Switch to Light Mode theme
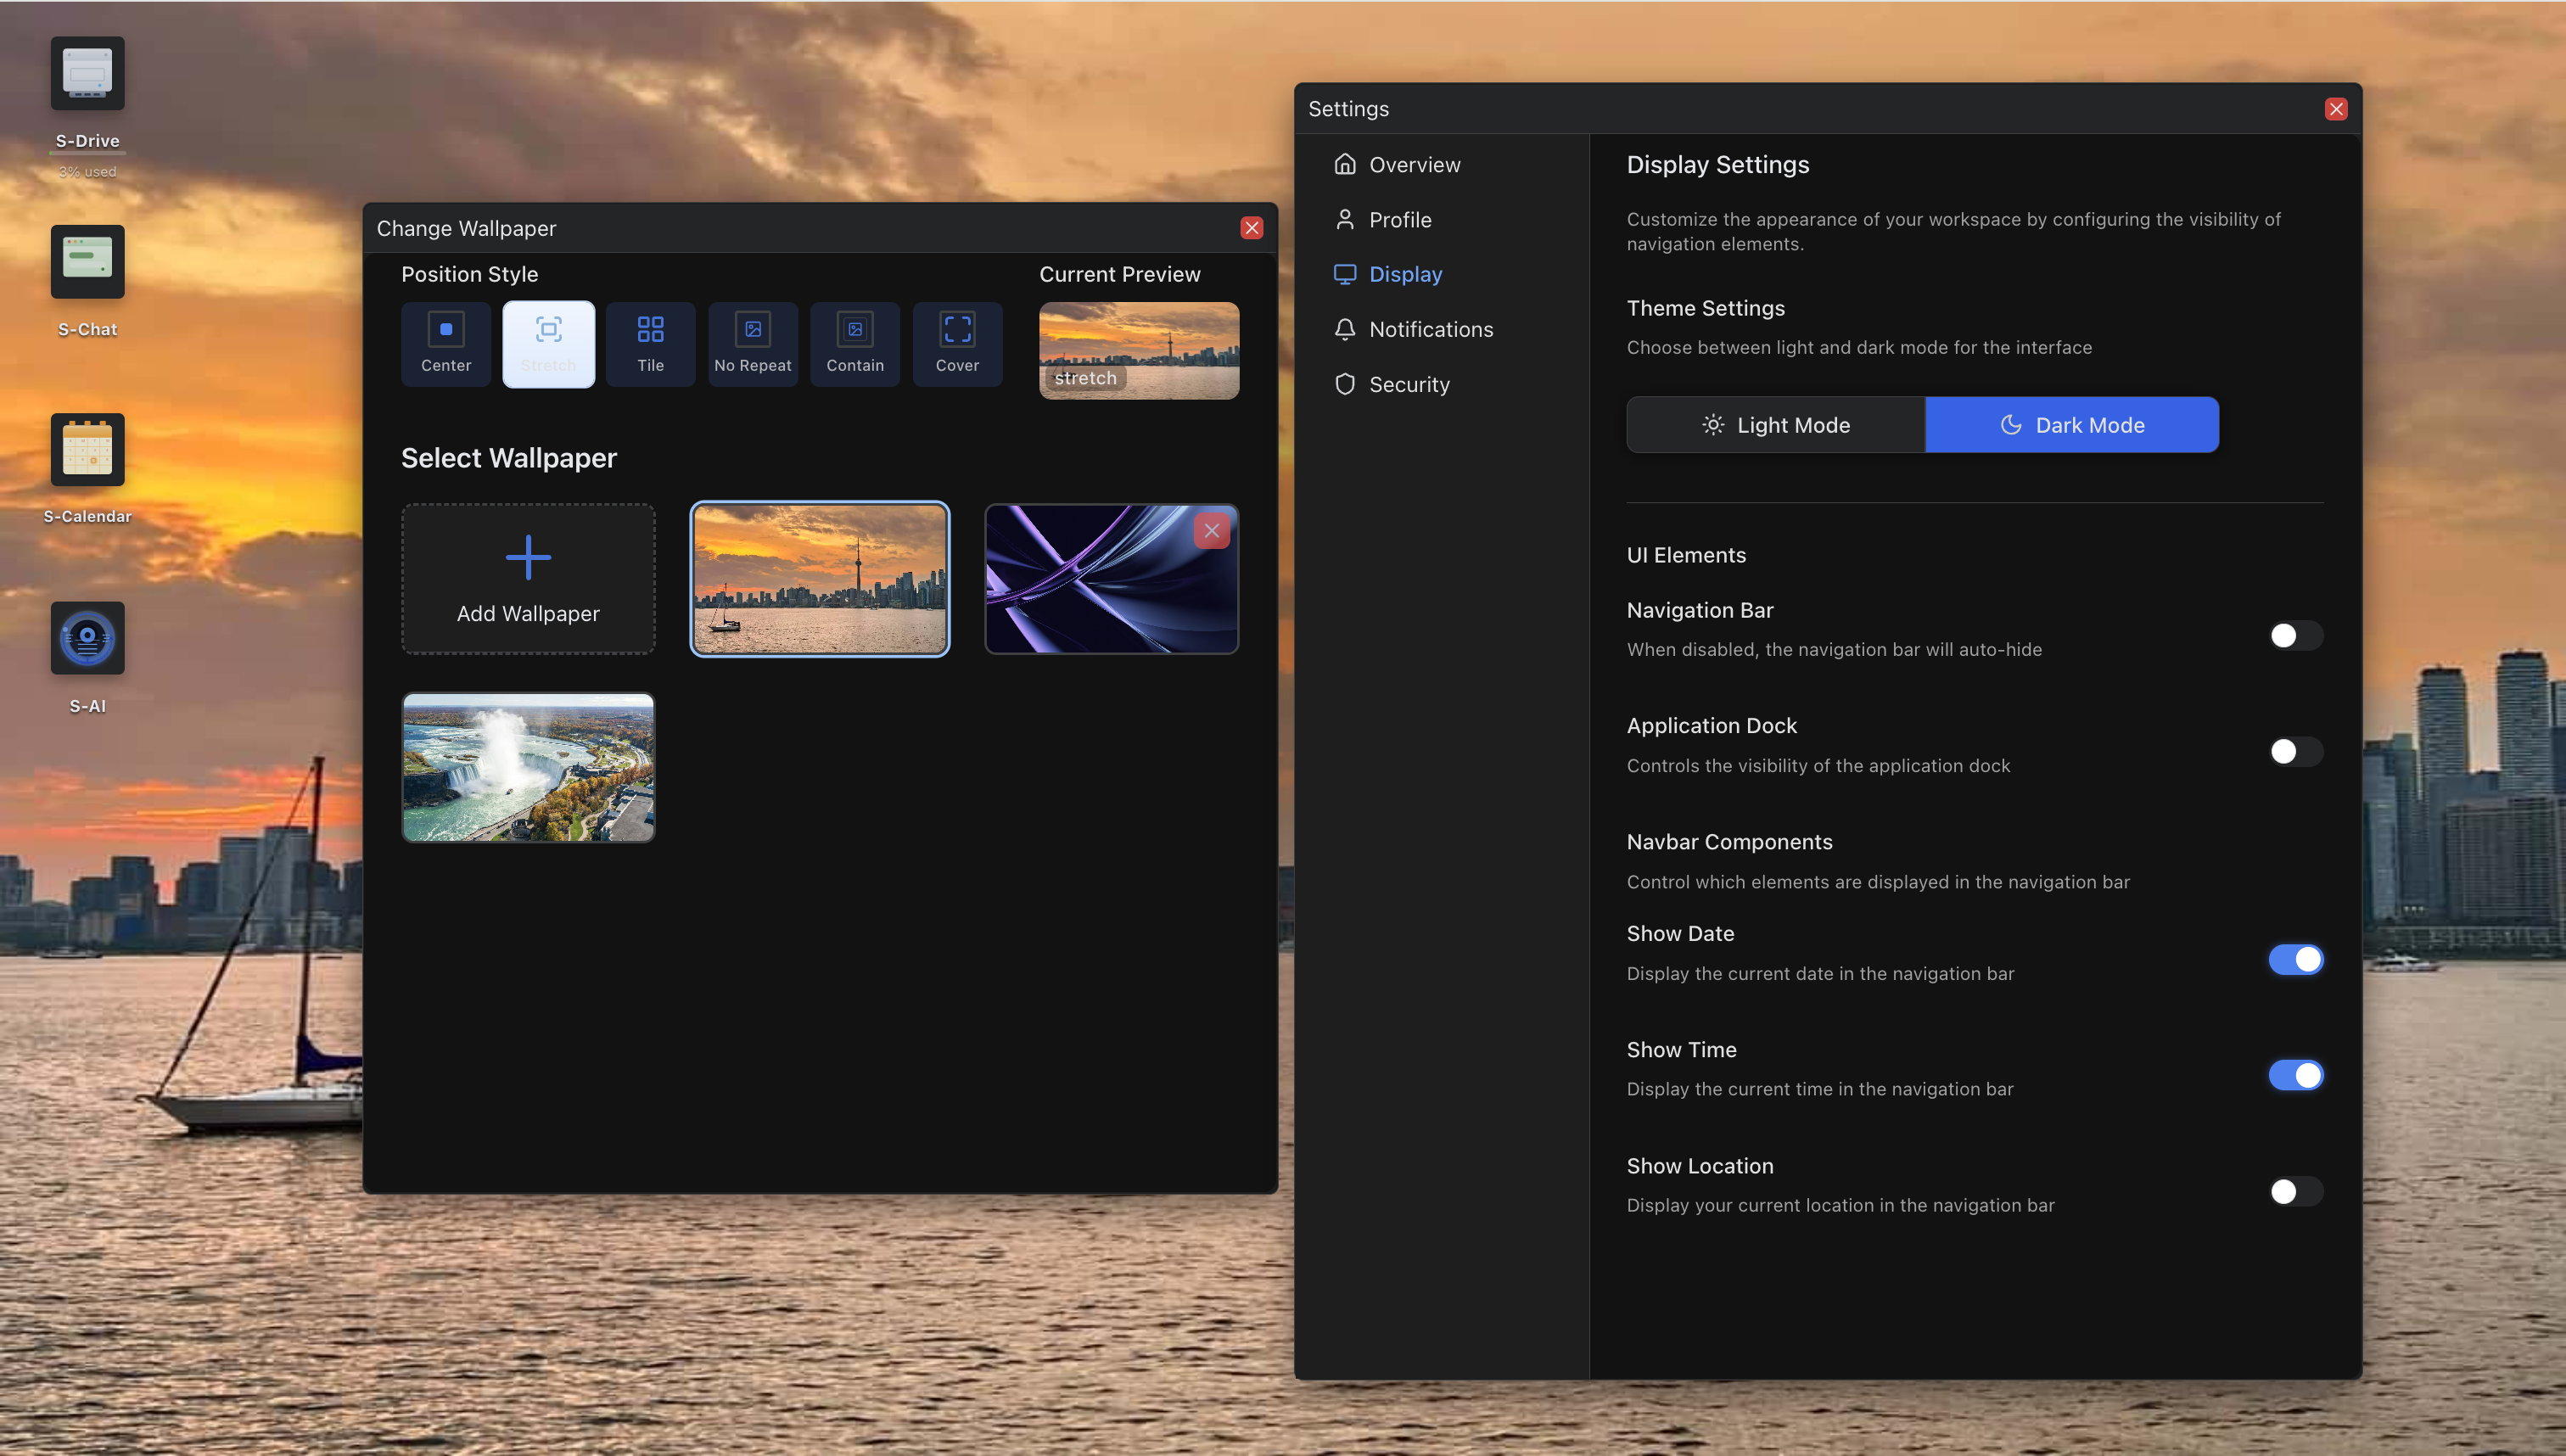The height and width of the screenshot is (1456, 2566). coord(1775,425)
